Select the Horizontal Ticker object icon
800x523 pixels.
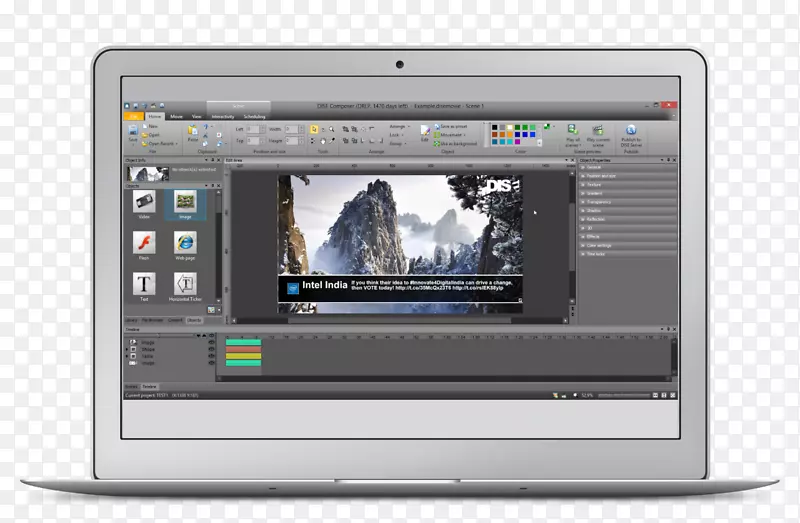tap(185, 284)
